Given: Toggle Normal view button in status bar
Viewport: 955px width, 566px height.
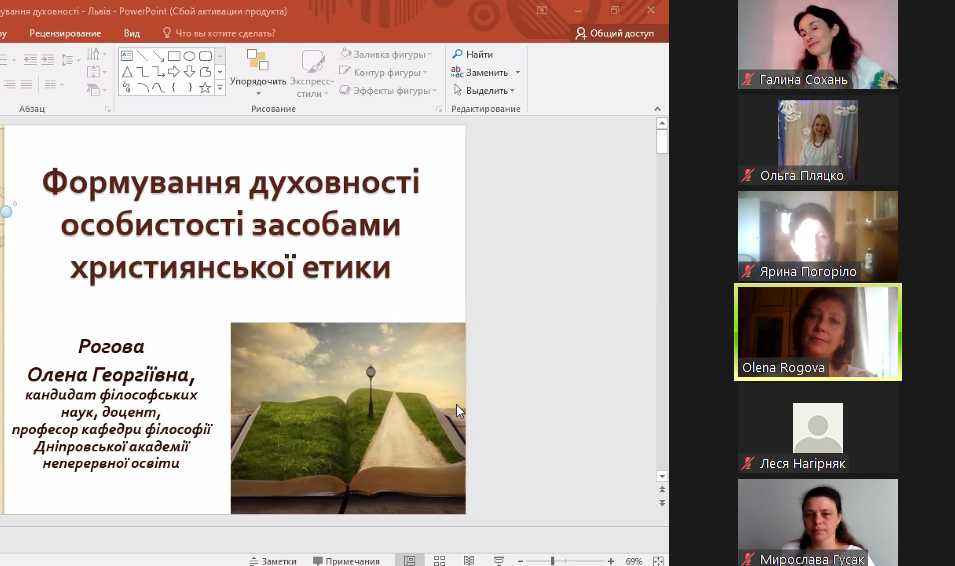Looking at the screenshot, I should coord(409,561).
